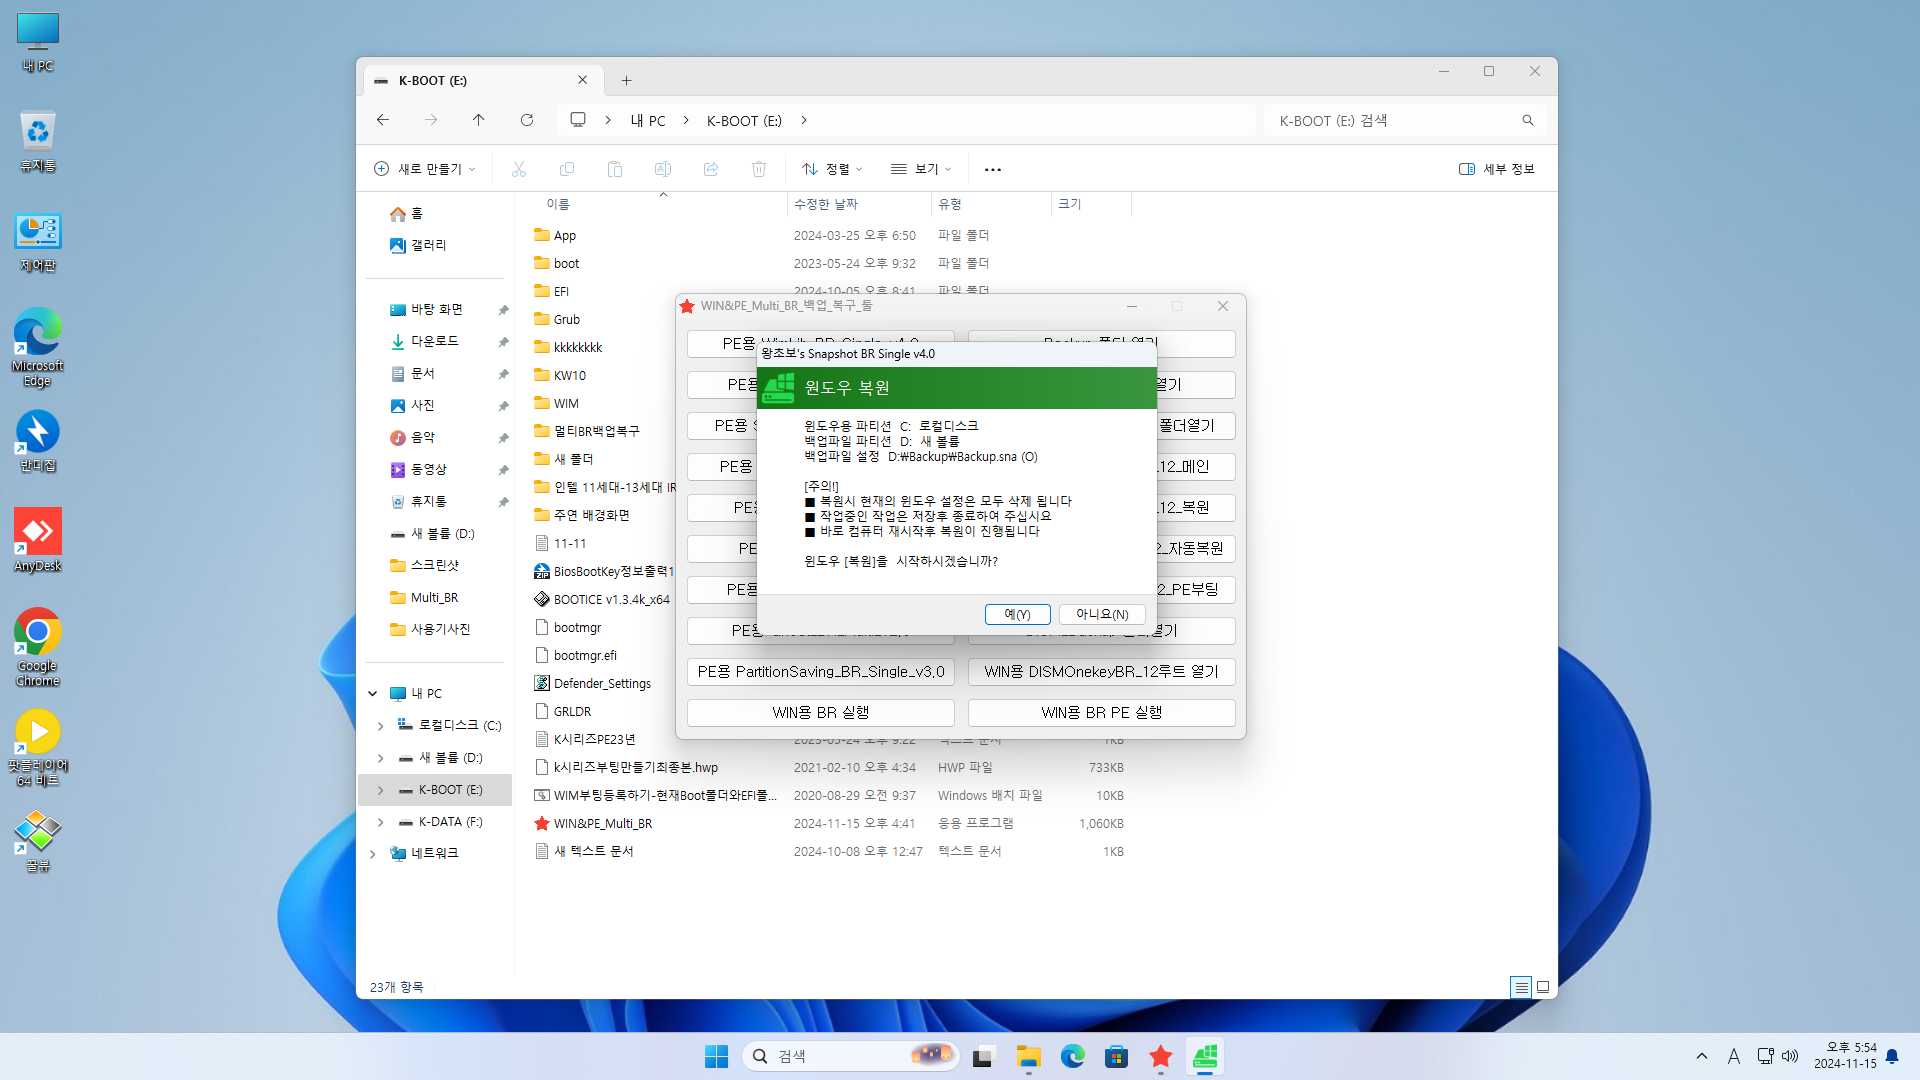
Task: Click the taskbar 검색 search box
Action: coord(850,1056)
